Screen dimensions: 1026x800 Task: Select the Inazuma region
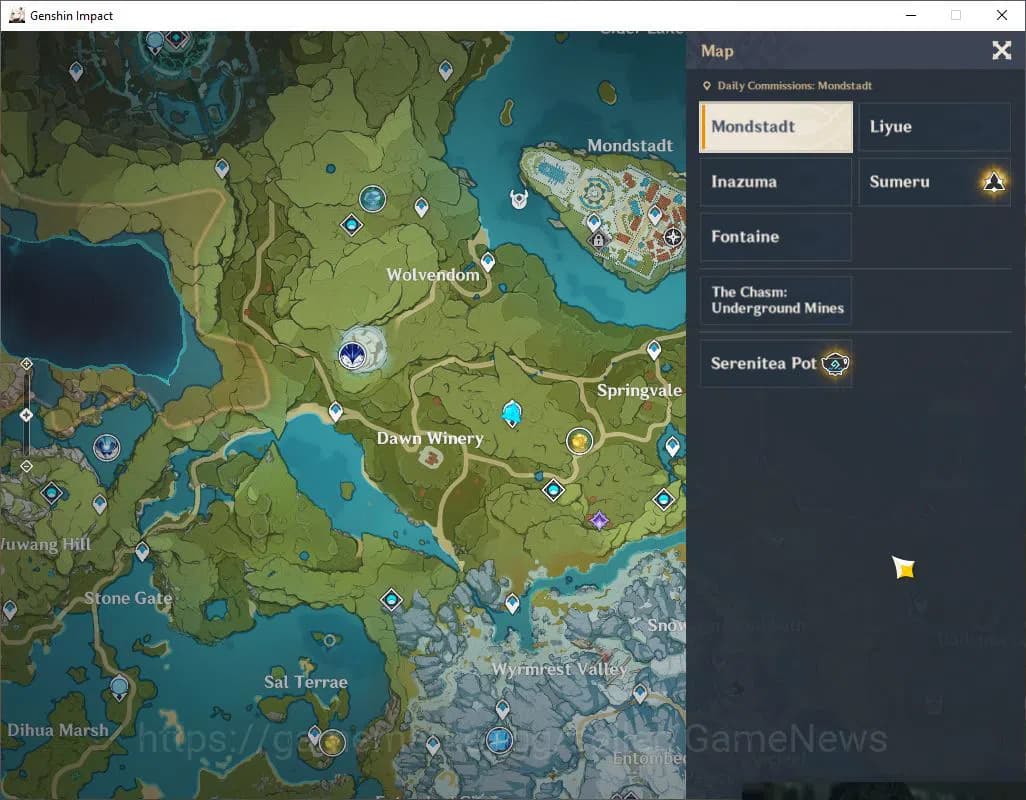[x=775, y=182]
